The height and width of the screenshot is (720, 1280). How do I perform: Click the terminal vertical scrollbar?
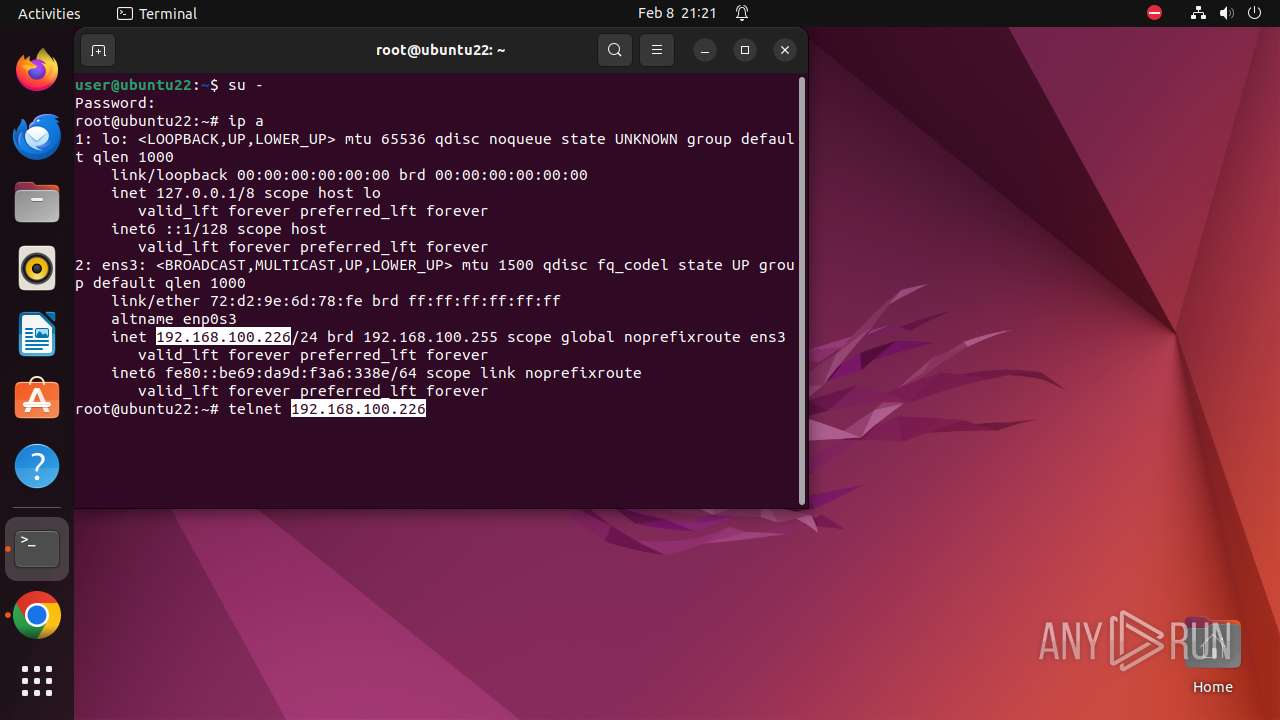(x=802, y=291)
